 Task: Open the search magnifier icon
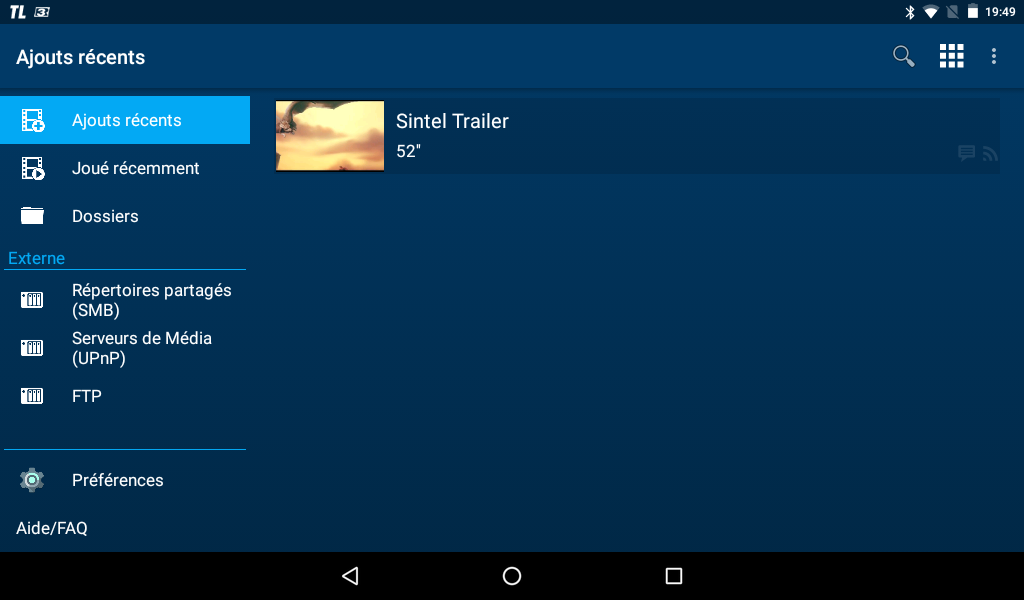click(x=903, y=57)
